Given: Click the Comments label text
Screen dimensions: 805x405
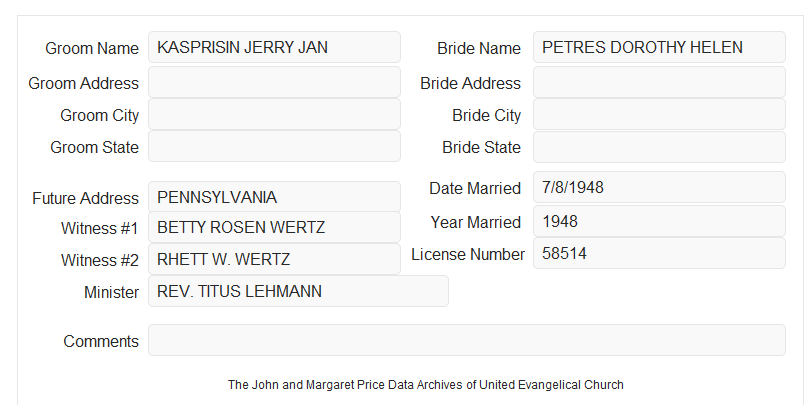Looking at the screenshot, I should (101, 341).
